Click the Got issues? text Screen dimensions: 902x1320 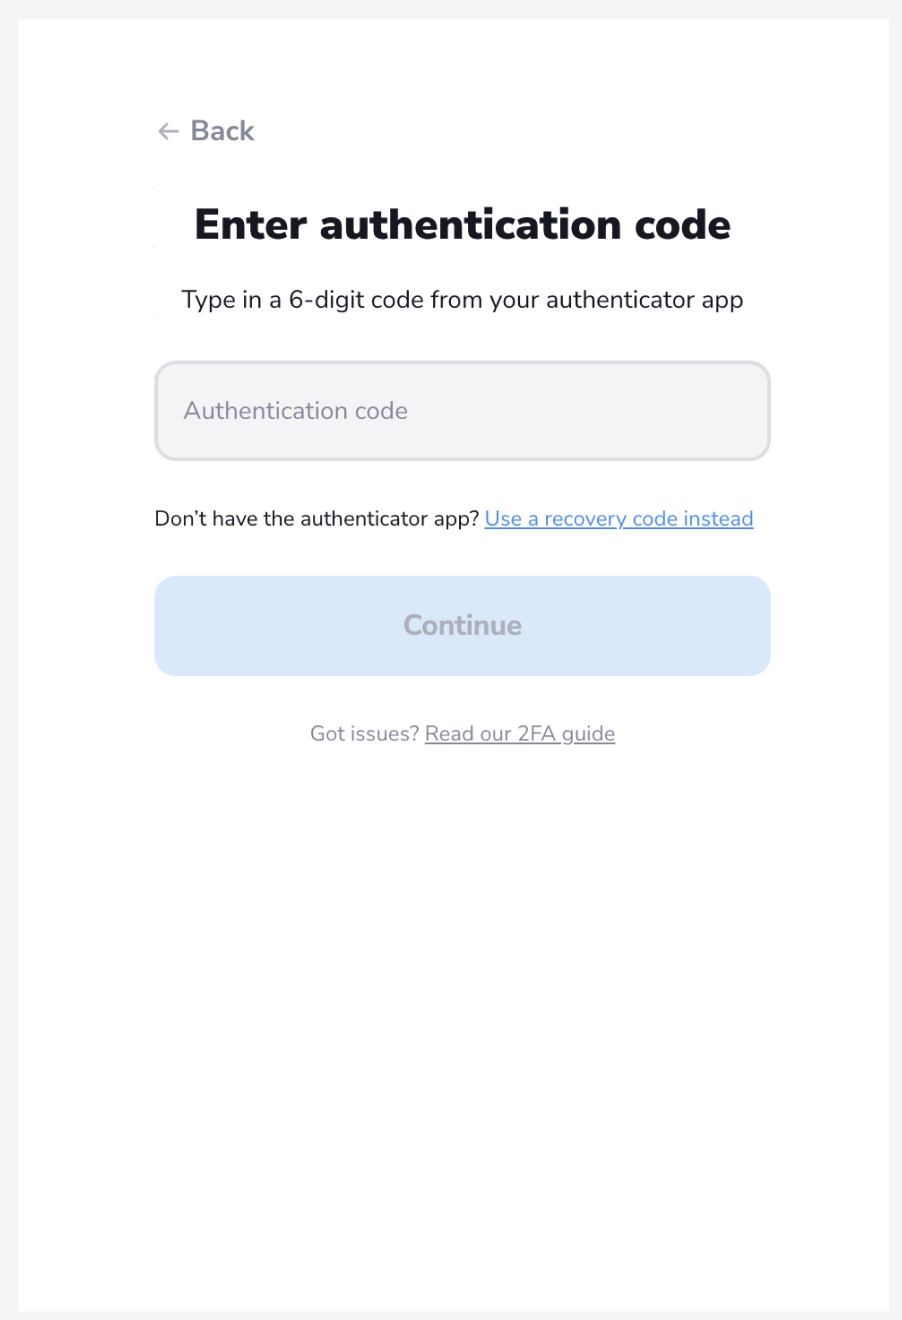(364, 734)
